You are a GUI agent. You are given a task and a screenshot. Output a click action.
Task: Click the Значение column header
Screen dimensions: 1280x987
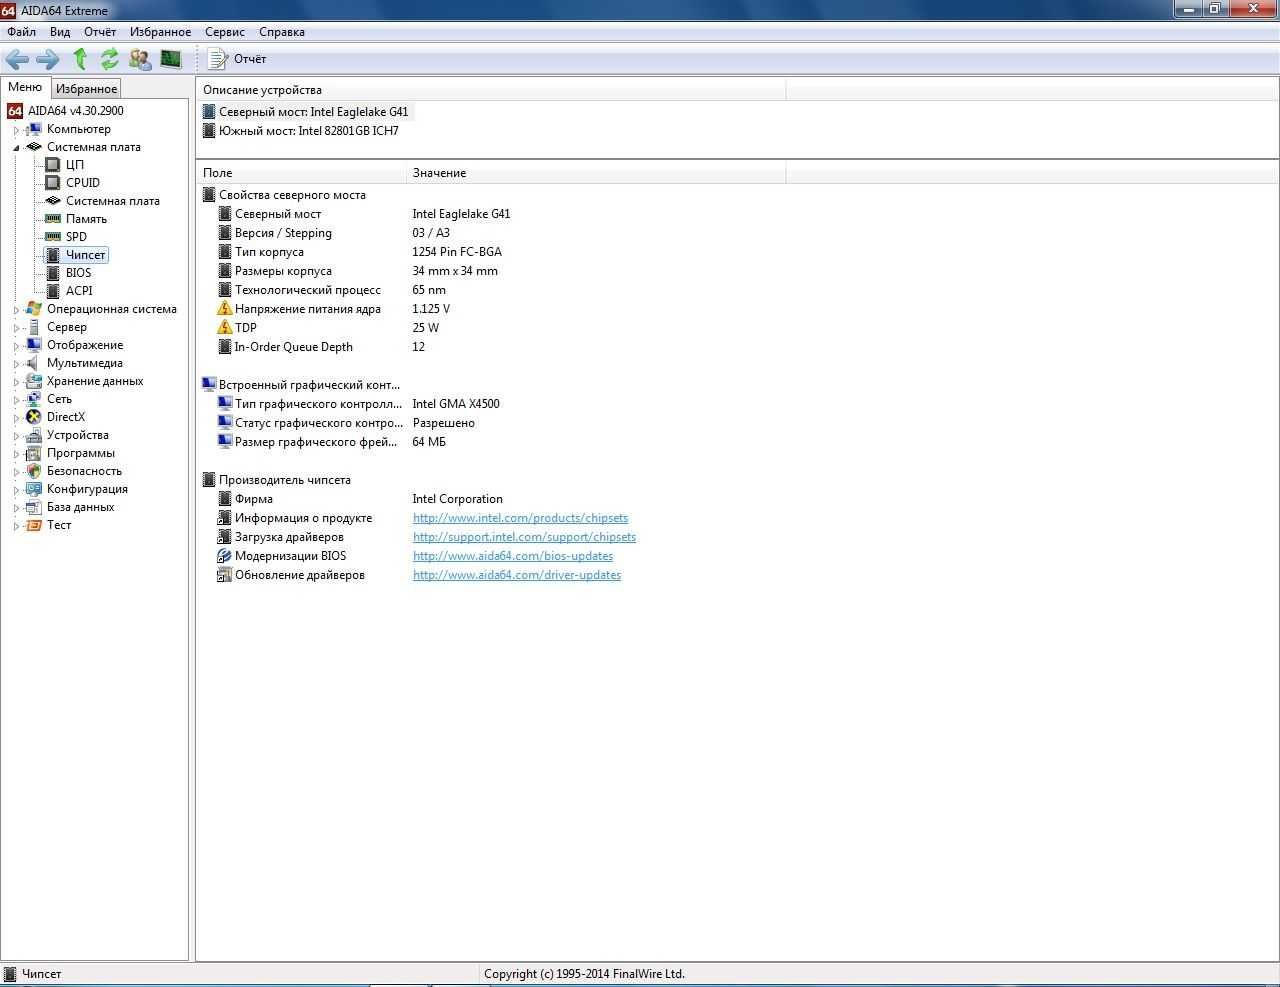(x=596, y=173)
